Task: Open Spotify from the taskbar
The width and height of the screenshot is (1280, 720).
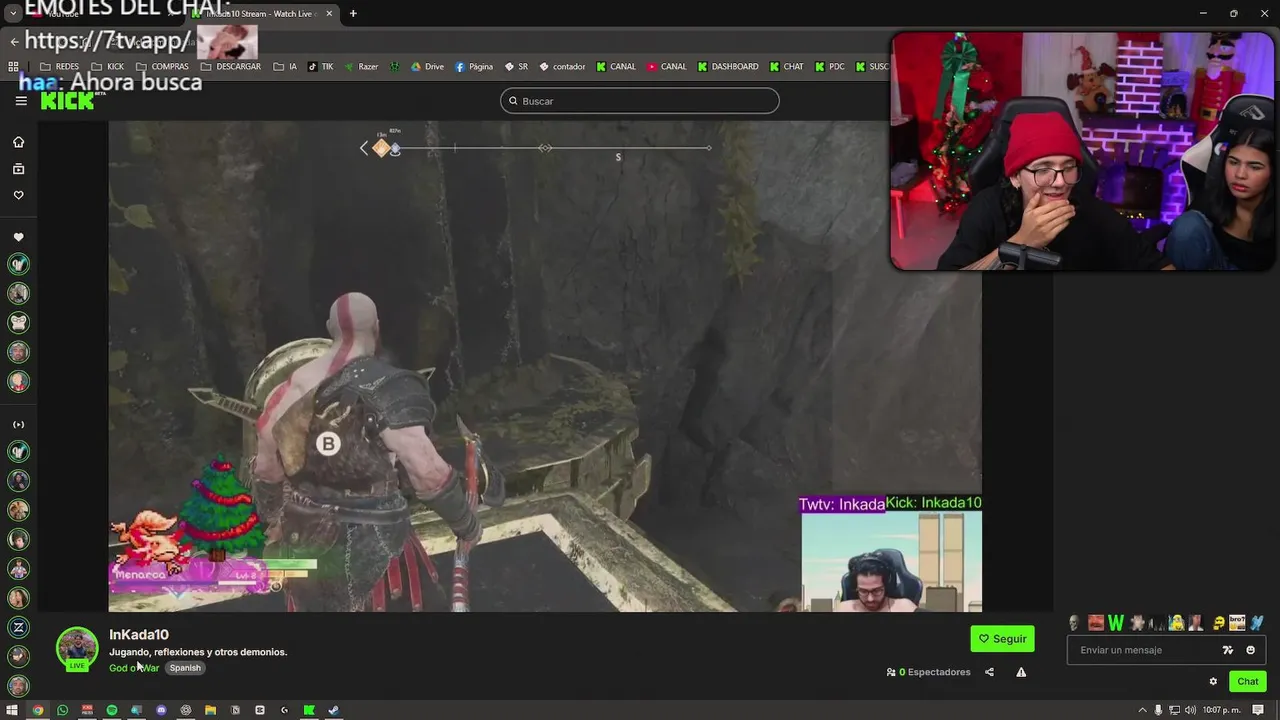Action: click(111, 710)
